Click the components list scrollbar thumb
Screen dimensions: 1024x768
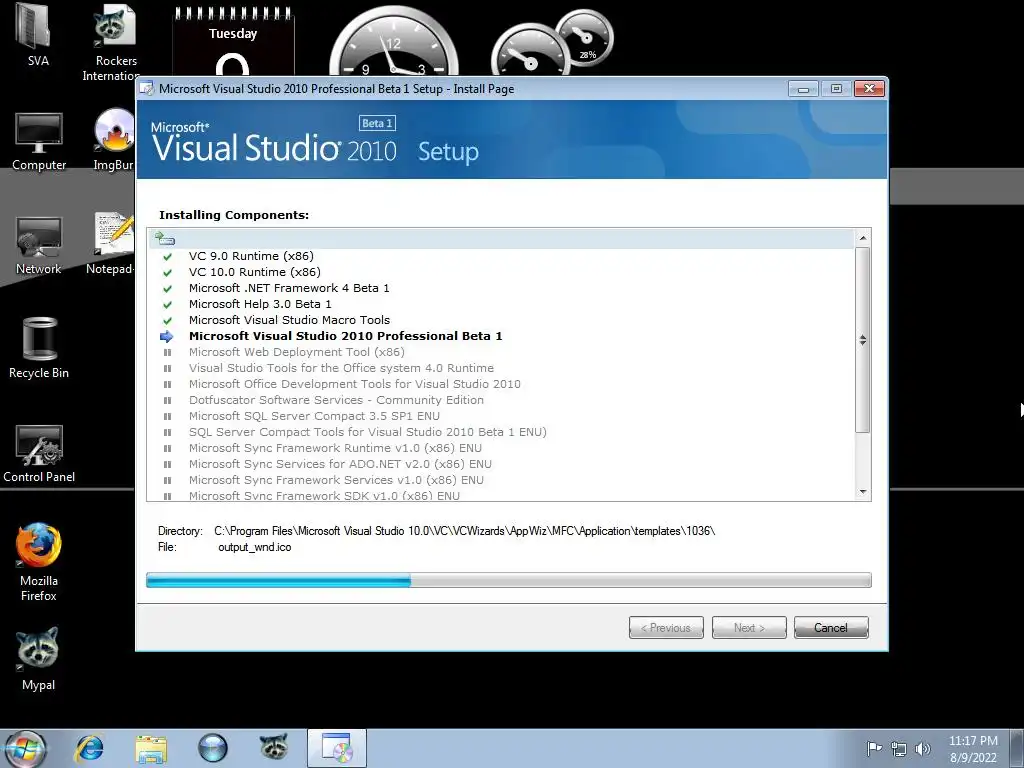click(863, 340)
